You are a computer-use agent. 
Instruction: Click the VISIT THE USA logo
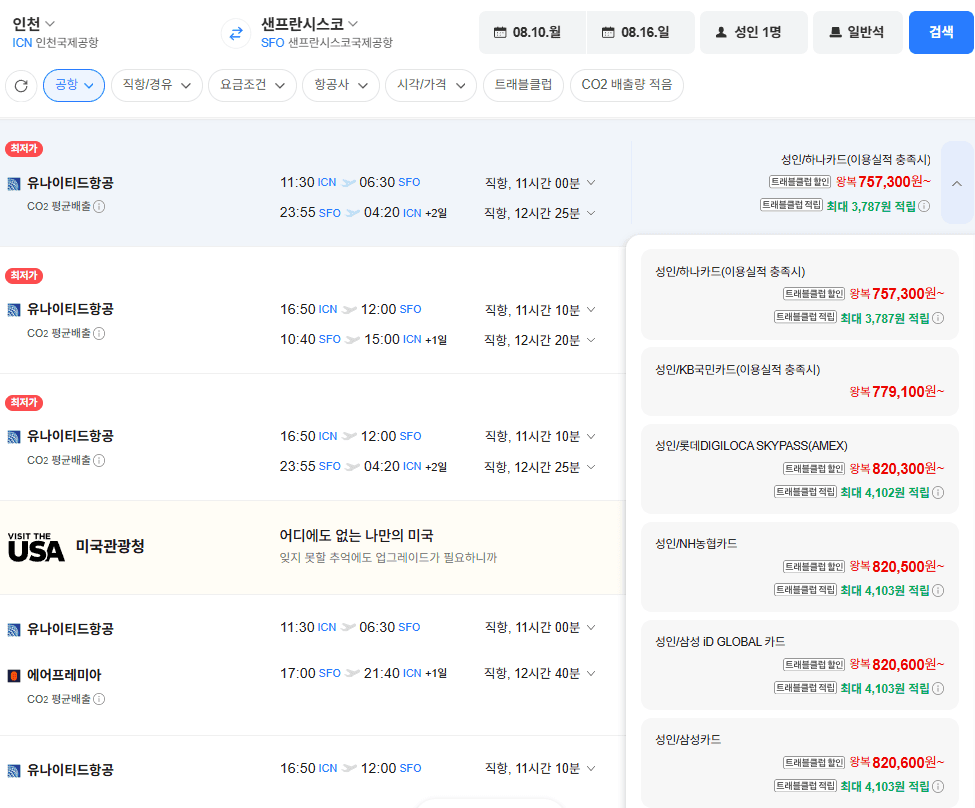36,547
